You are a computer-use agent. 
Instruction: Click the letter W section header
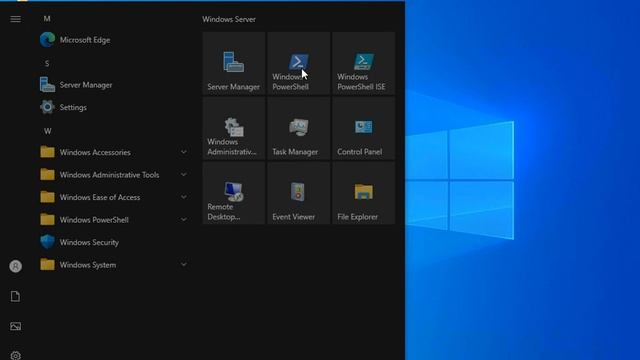click(47, 131)
